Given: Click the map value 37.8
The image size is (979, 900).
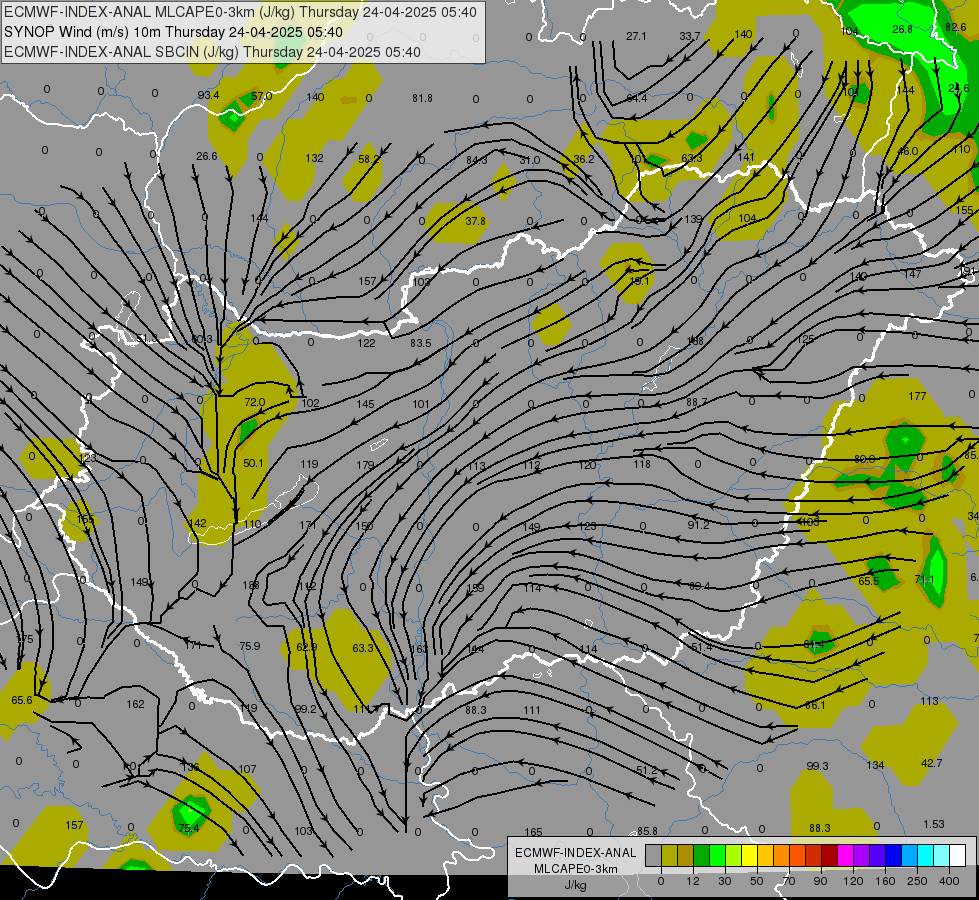Looking at the screenshot, I should tap(476, 221).
